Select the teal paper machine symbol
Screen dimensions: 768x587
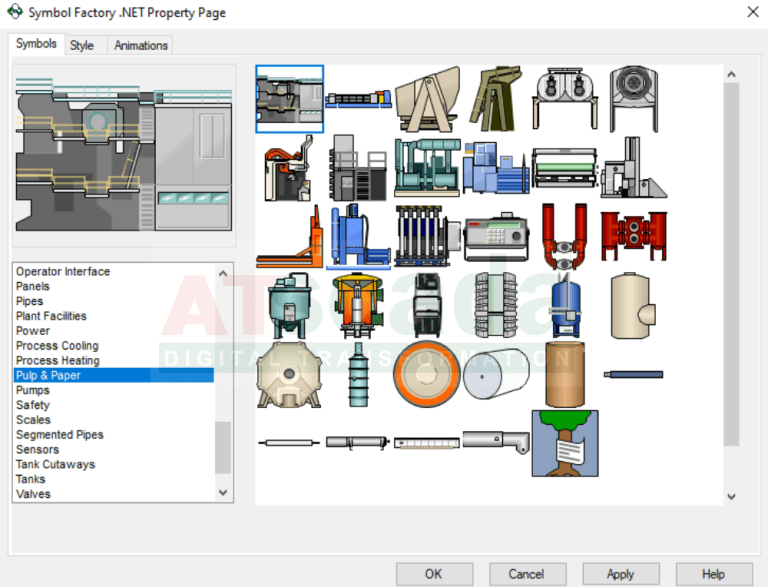[x=428, y=168]
